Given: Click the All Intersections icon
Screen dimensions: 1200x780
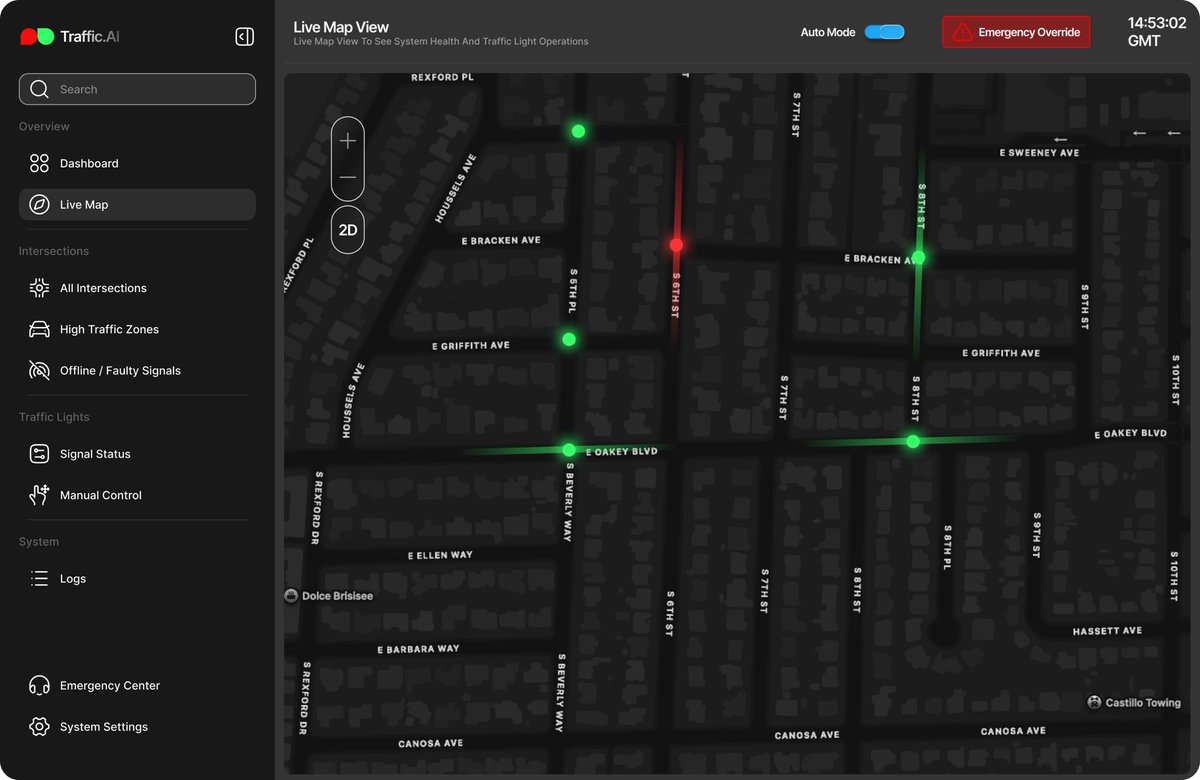Looking at the screenshot, I should point(39,288).
